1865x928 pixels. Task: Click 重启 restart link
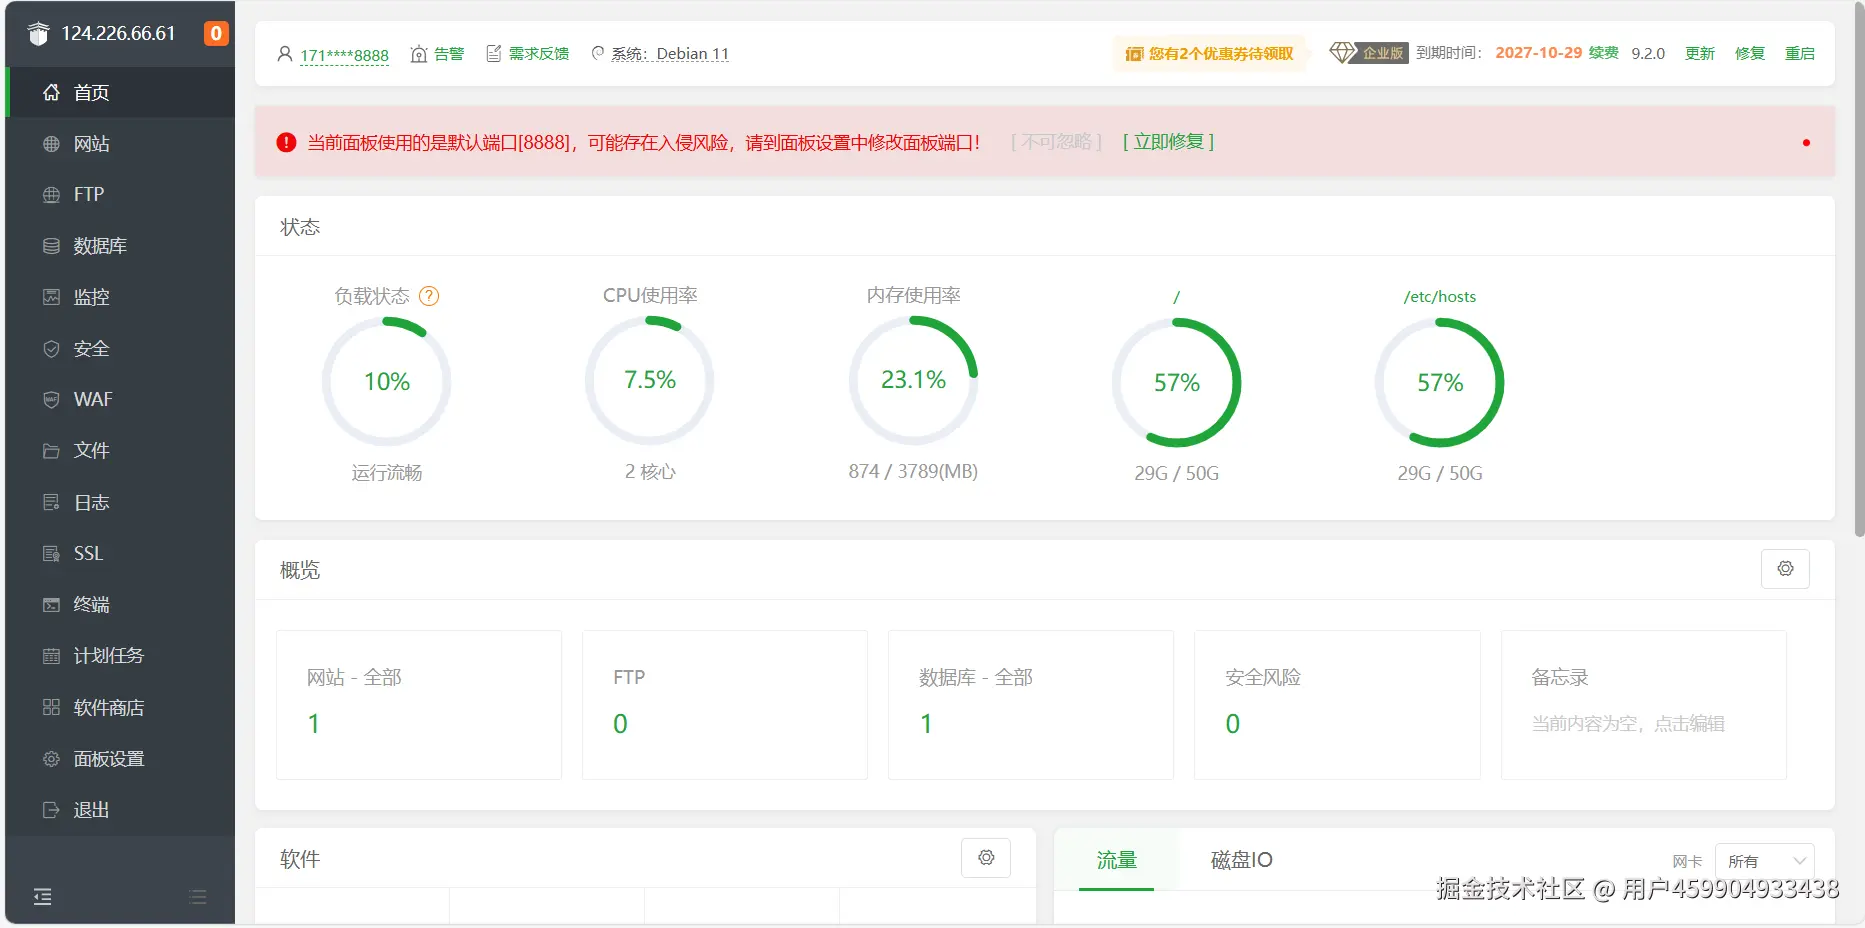click(1800, 54)
